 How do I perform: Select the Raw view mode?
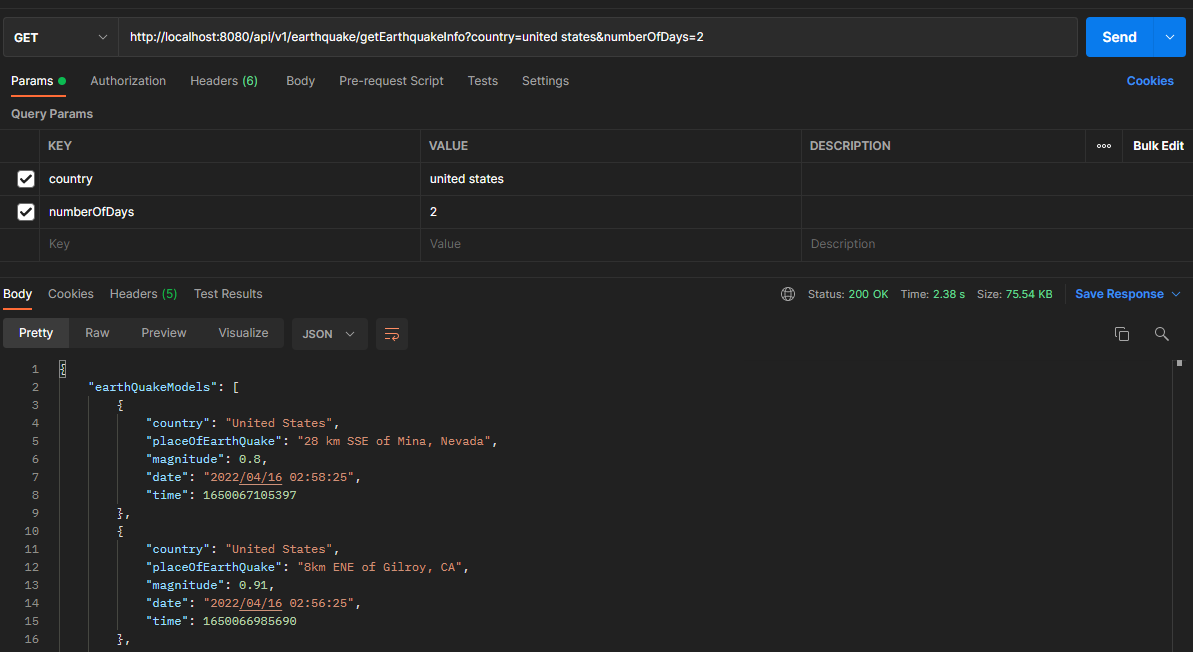pyautogui.click(x=97, y=333)
